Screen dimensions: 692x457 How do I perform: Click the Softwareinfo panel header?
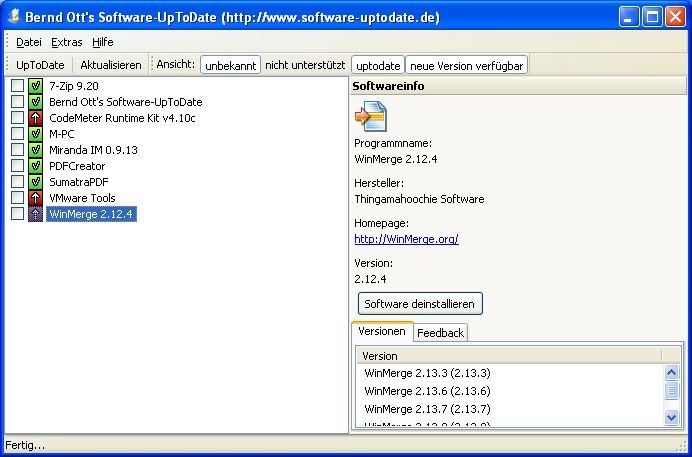(x=519, y=86)
